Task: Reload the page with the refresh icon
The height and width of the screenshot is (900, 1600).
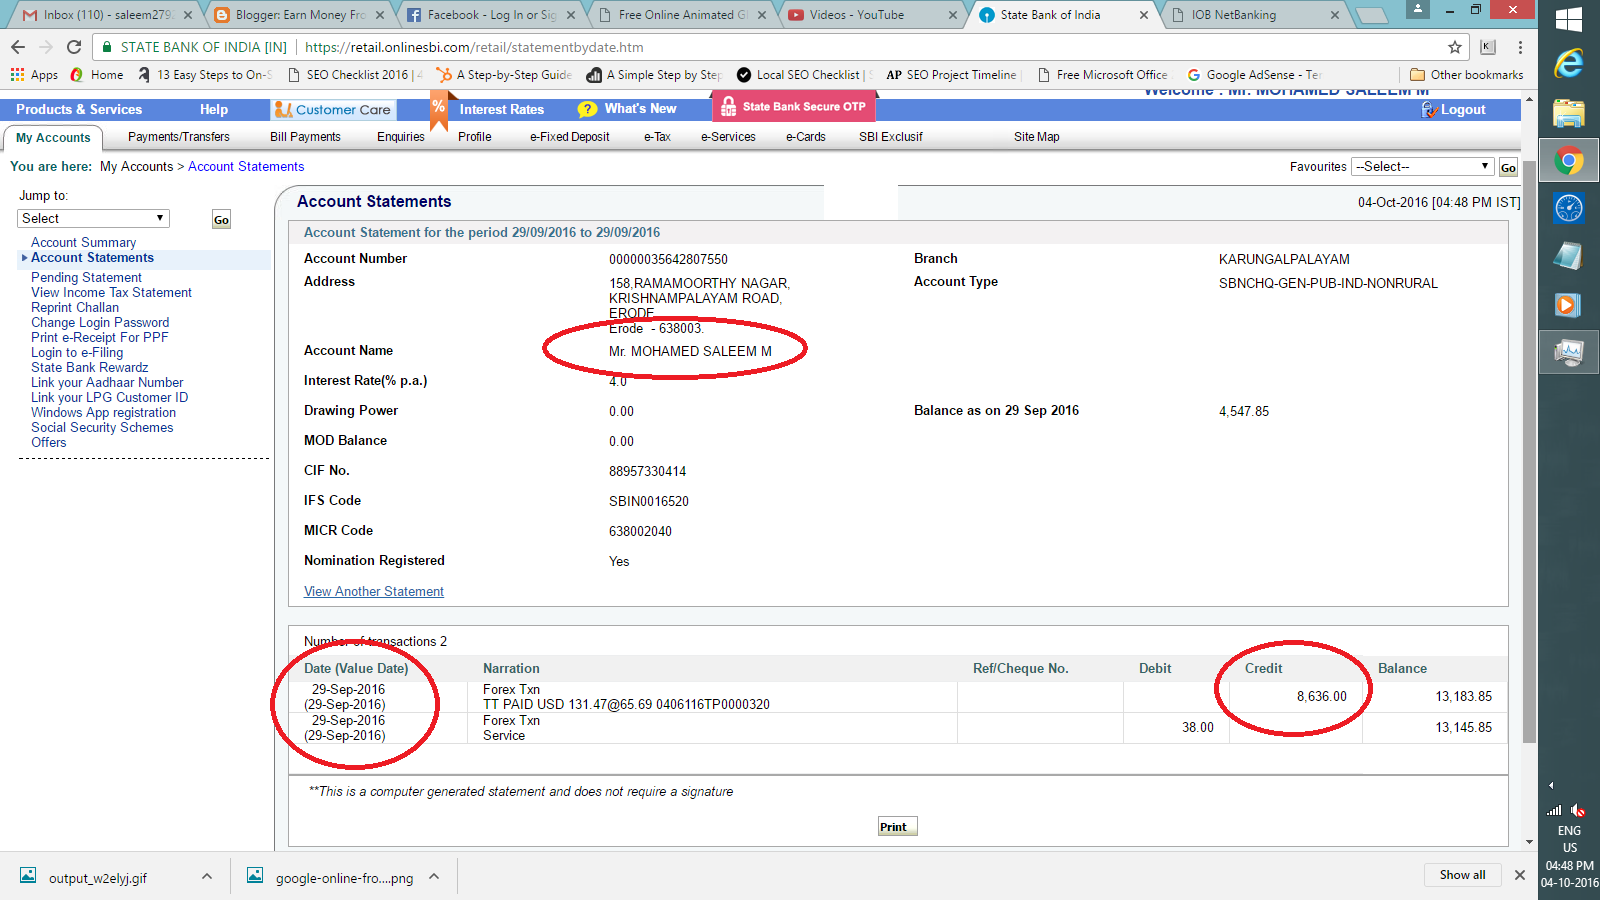Action: click(x=74, y=47)
